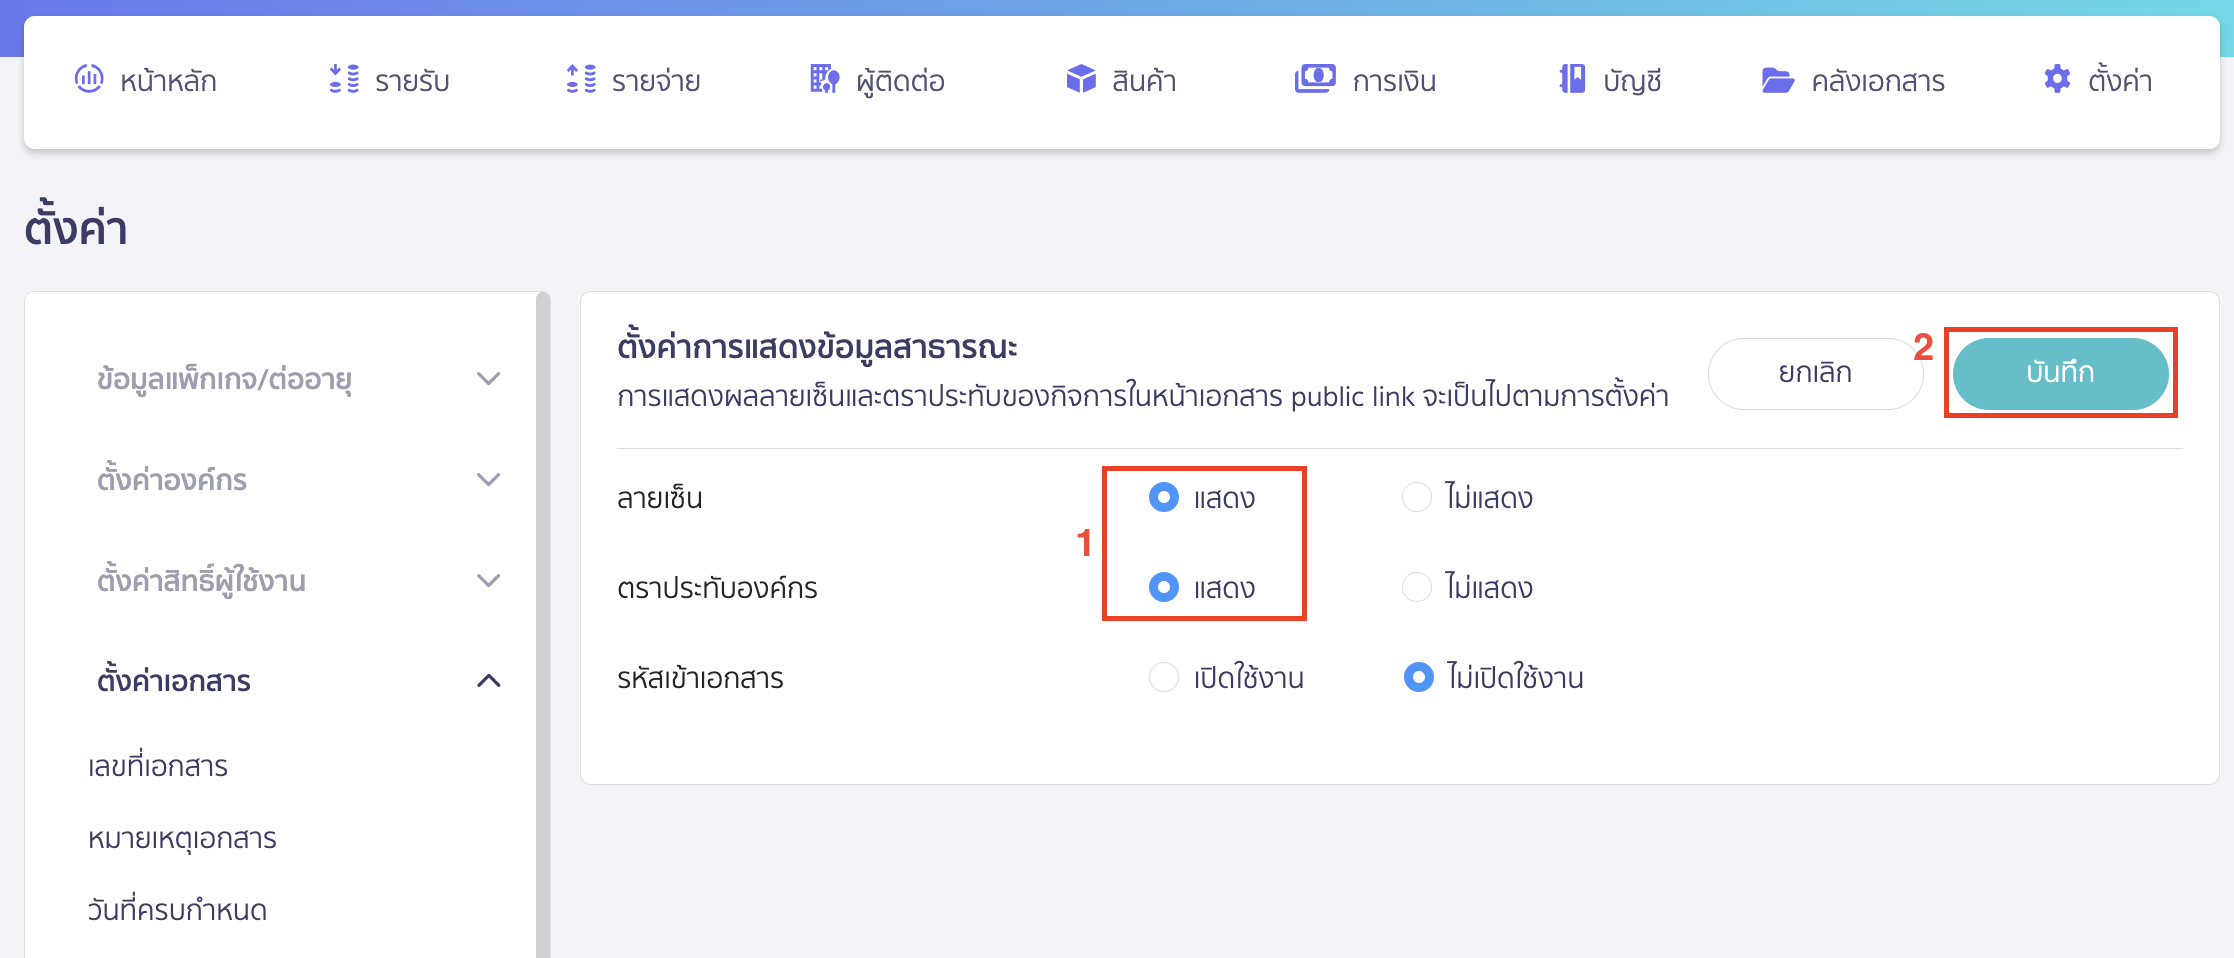Select ไม่แสดง for ตราประทับองค์กร
The width and height of the screenshot is (2234, 958).
point(1417,587)
